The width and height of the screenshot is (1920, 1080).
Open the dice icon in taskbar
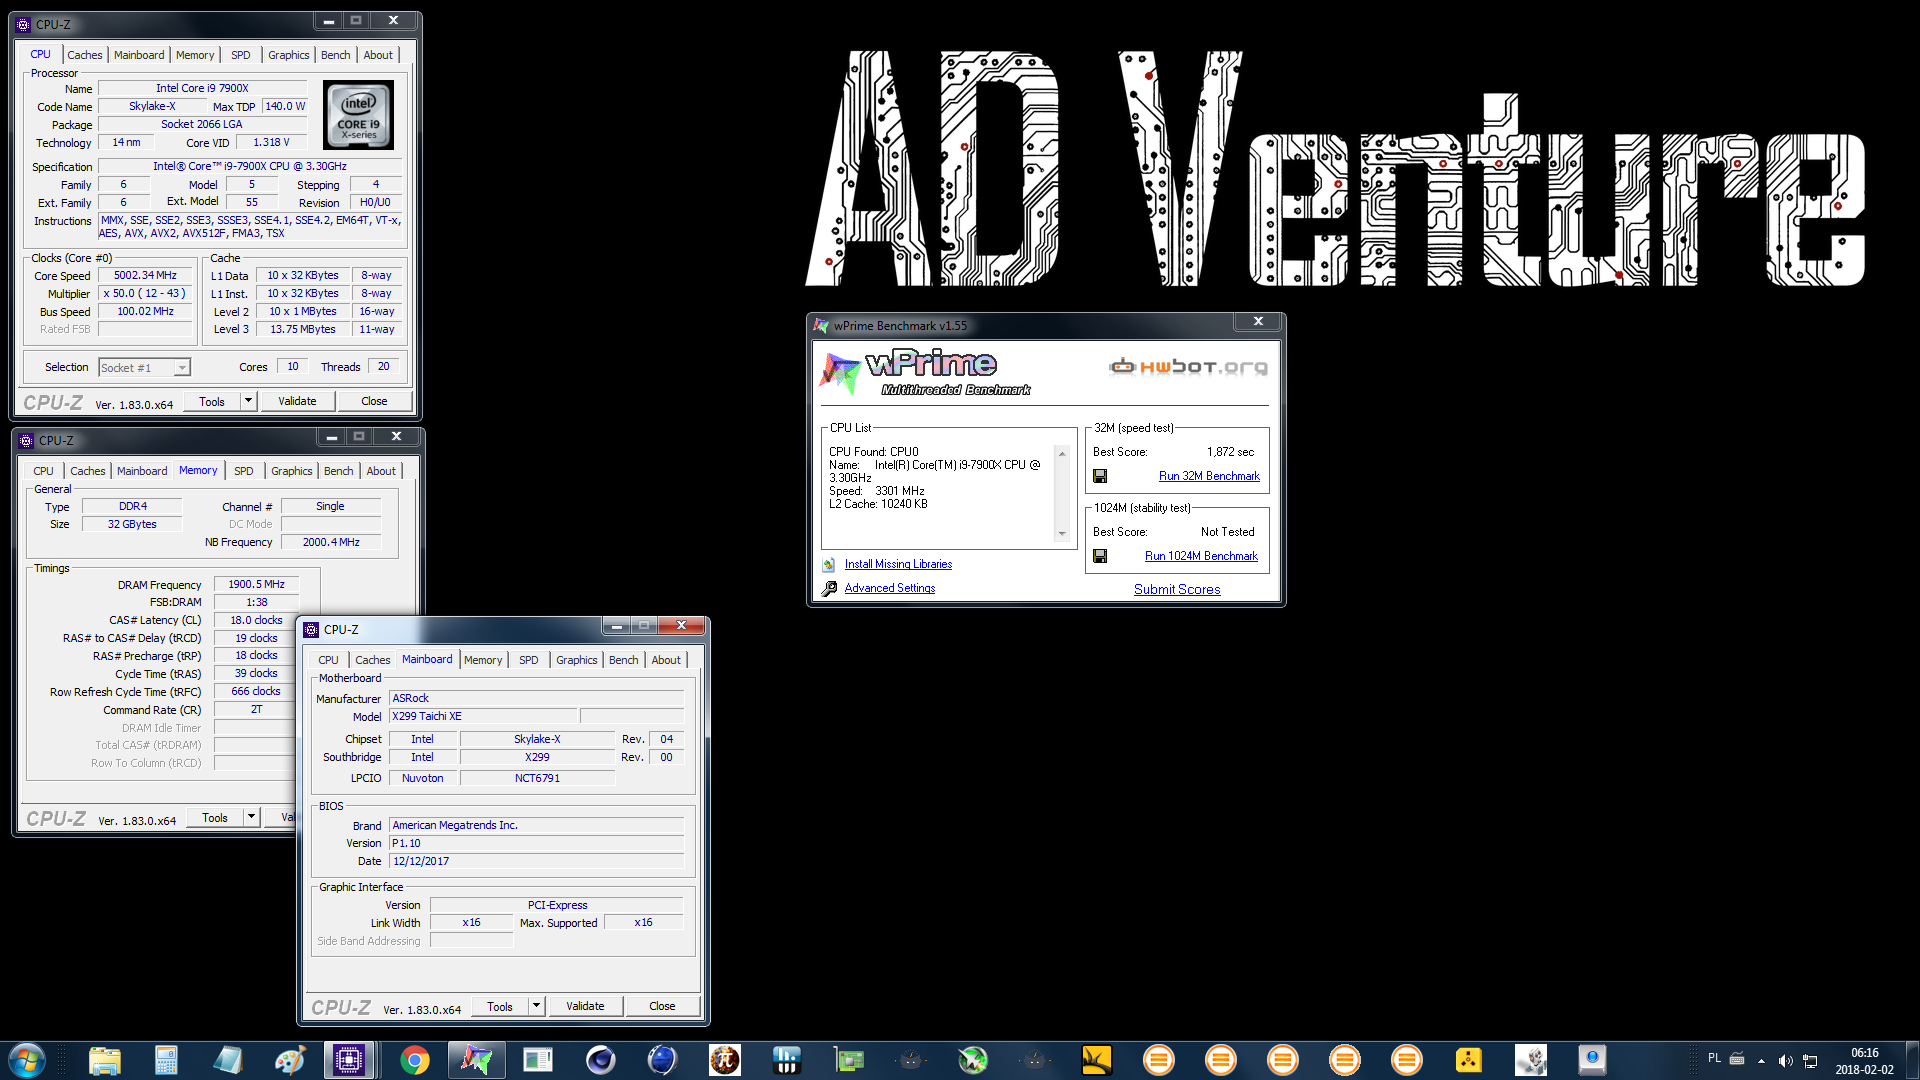coord(1530,1060)
